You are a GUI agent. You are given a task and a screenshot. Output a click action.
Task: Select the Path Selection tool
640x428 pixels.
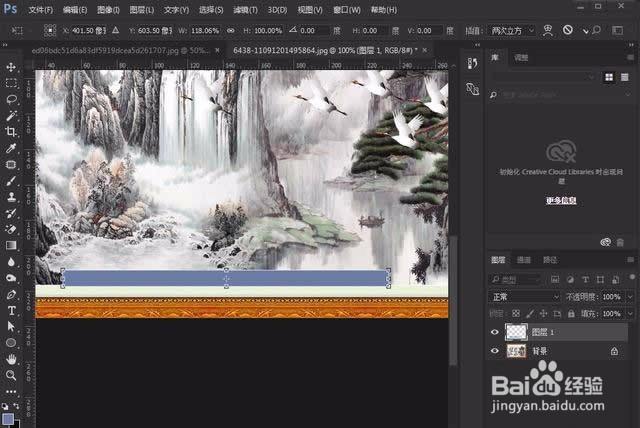(x=11, y=326)
